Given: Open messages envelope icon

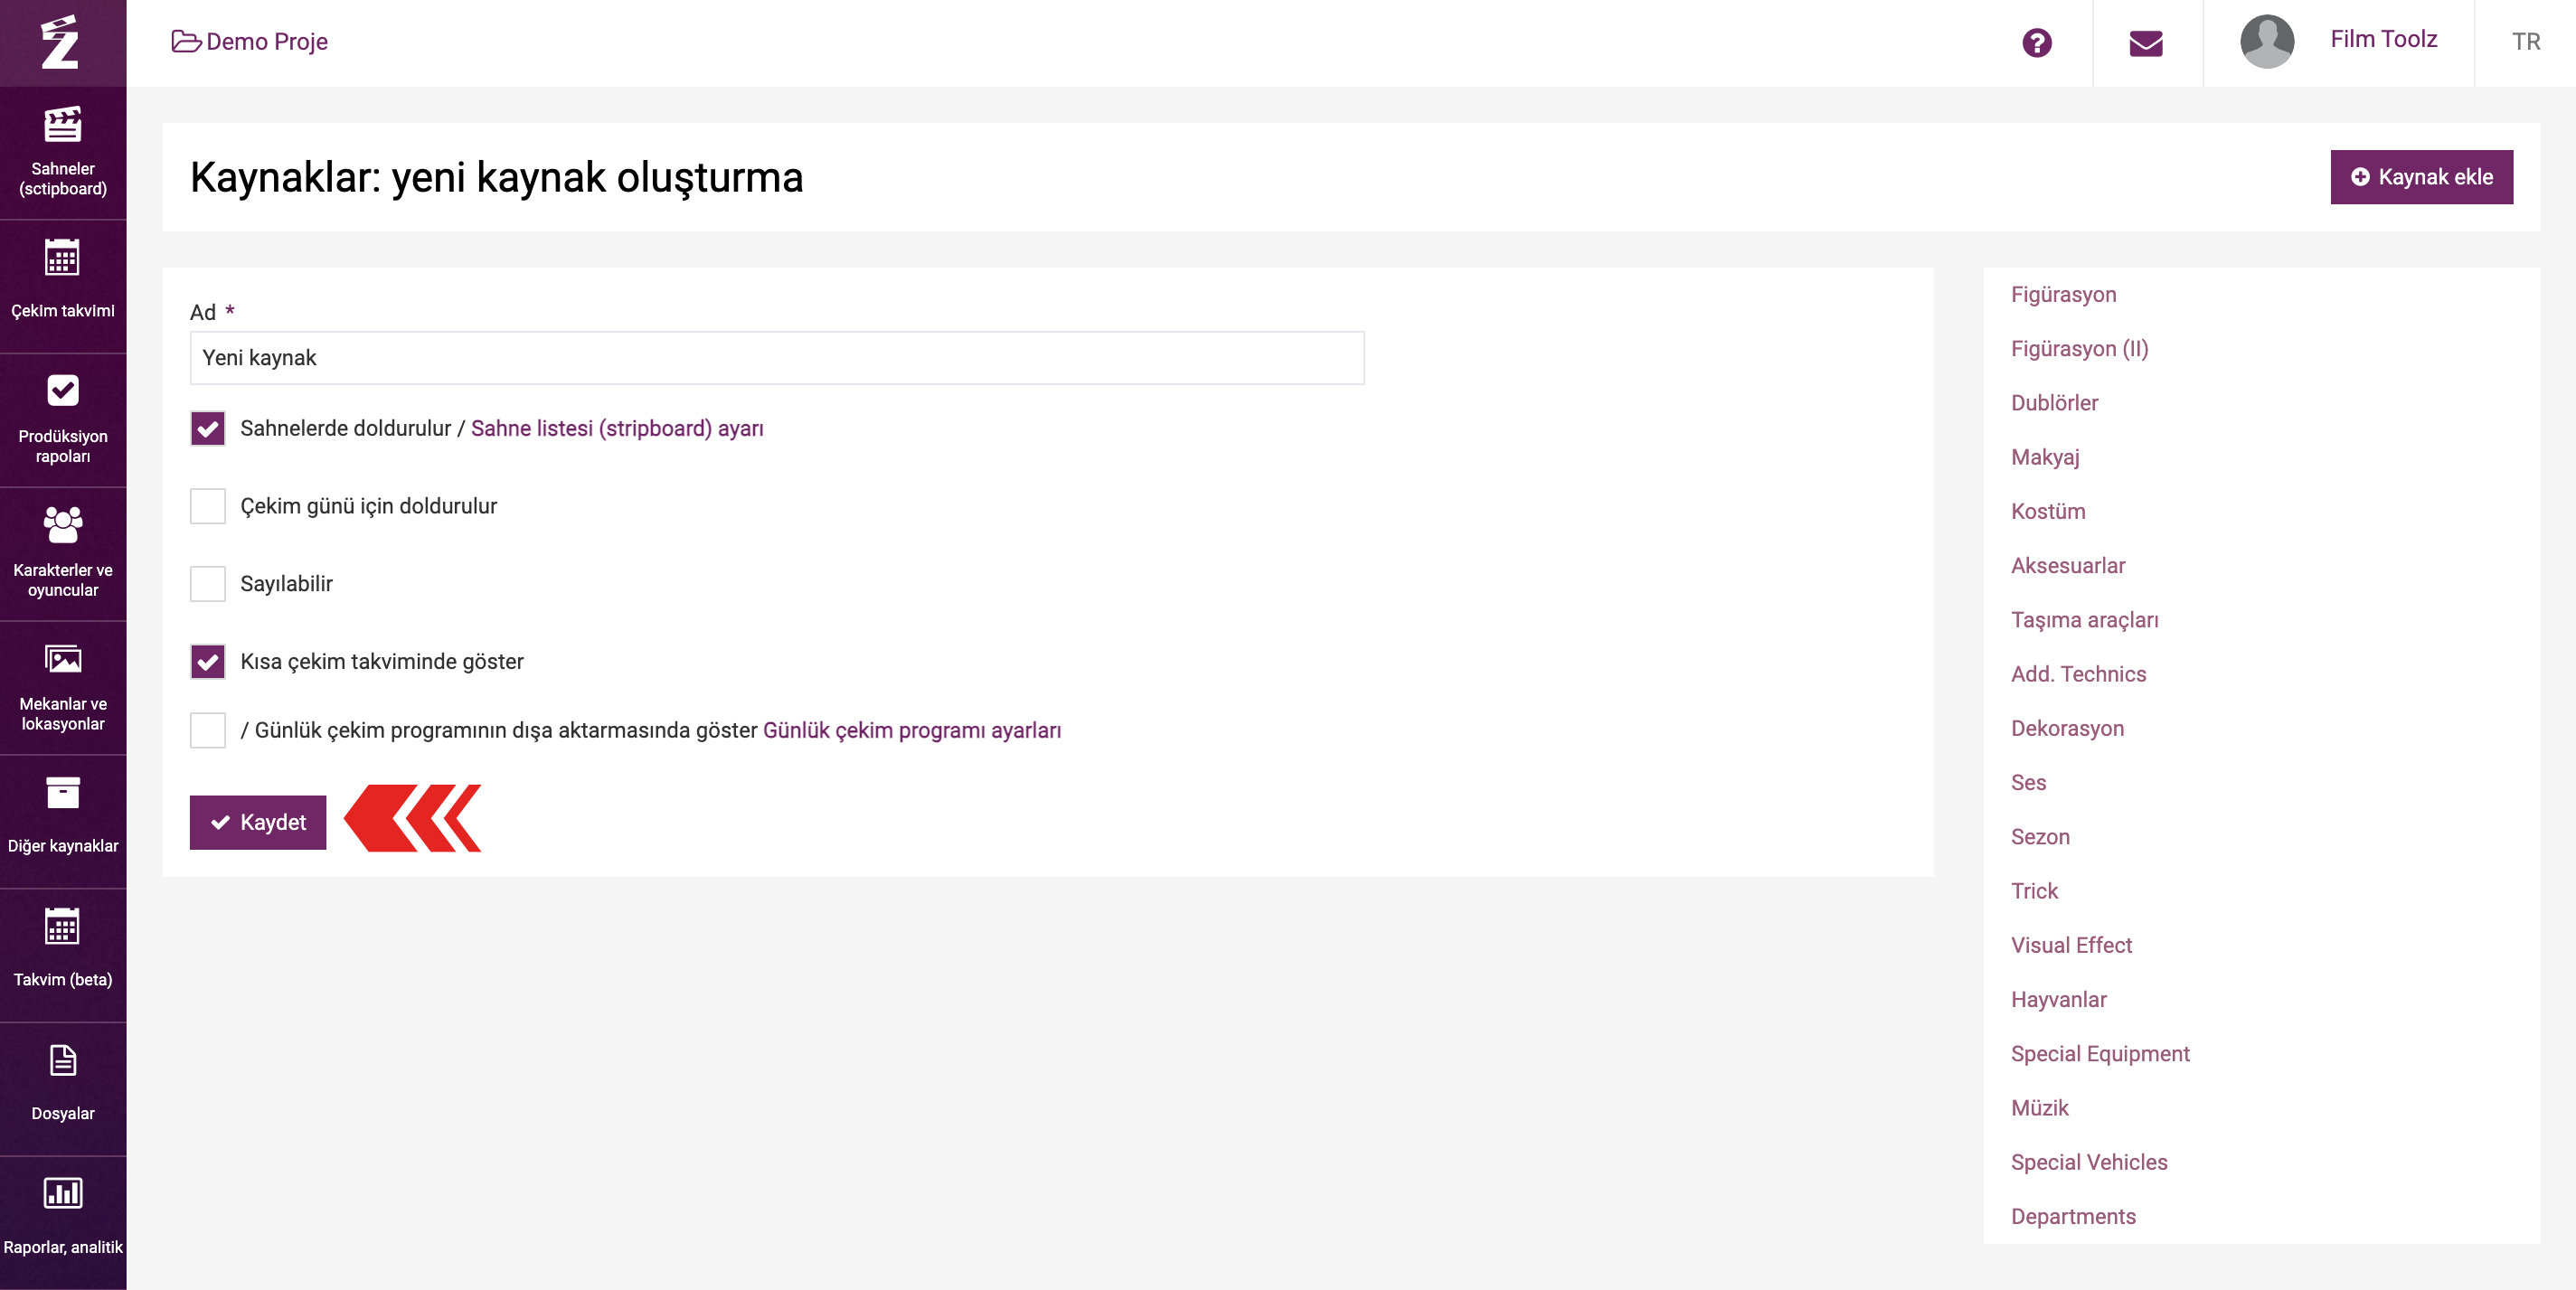Looking at the screenshot, I should 2146,42.
